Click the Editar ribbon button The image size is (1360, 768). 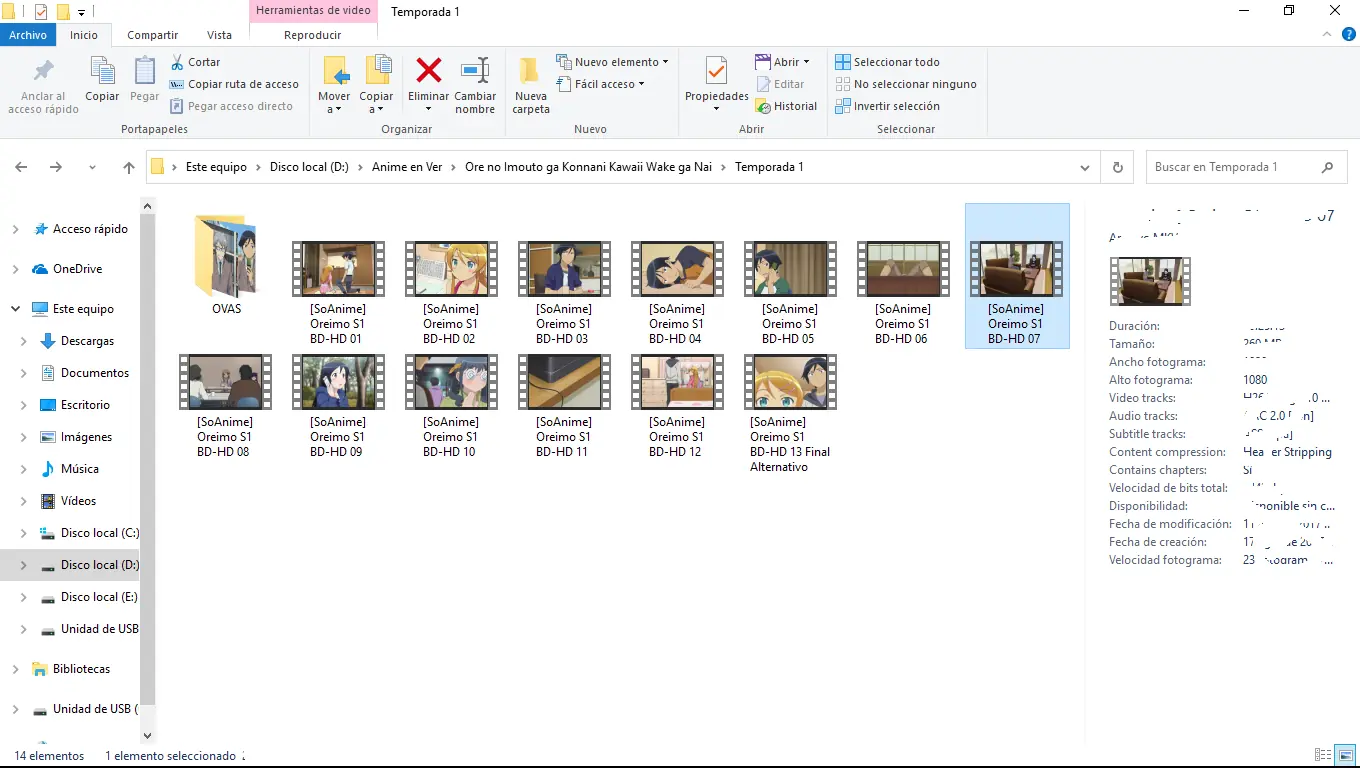pos(780,84)
